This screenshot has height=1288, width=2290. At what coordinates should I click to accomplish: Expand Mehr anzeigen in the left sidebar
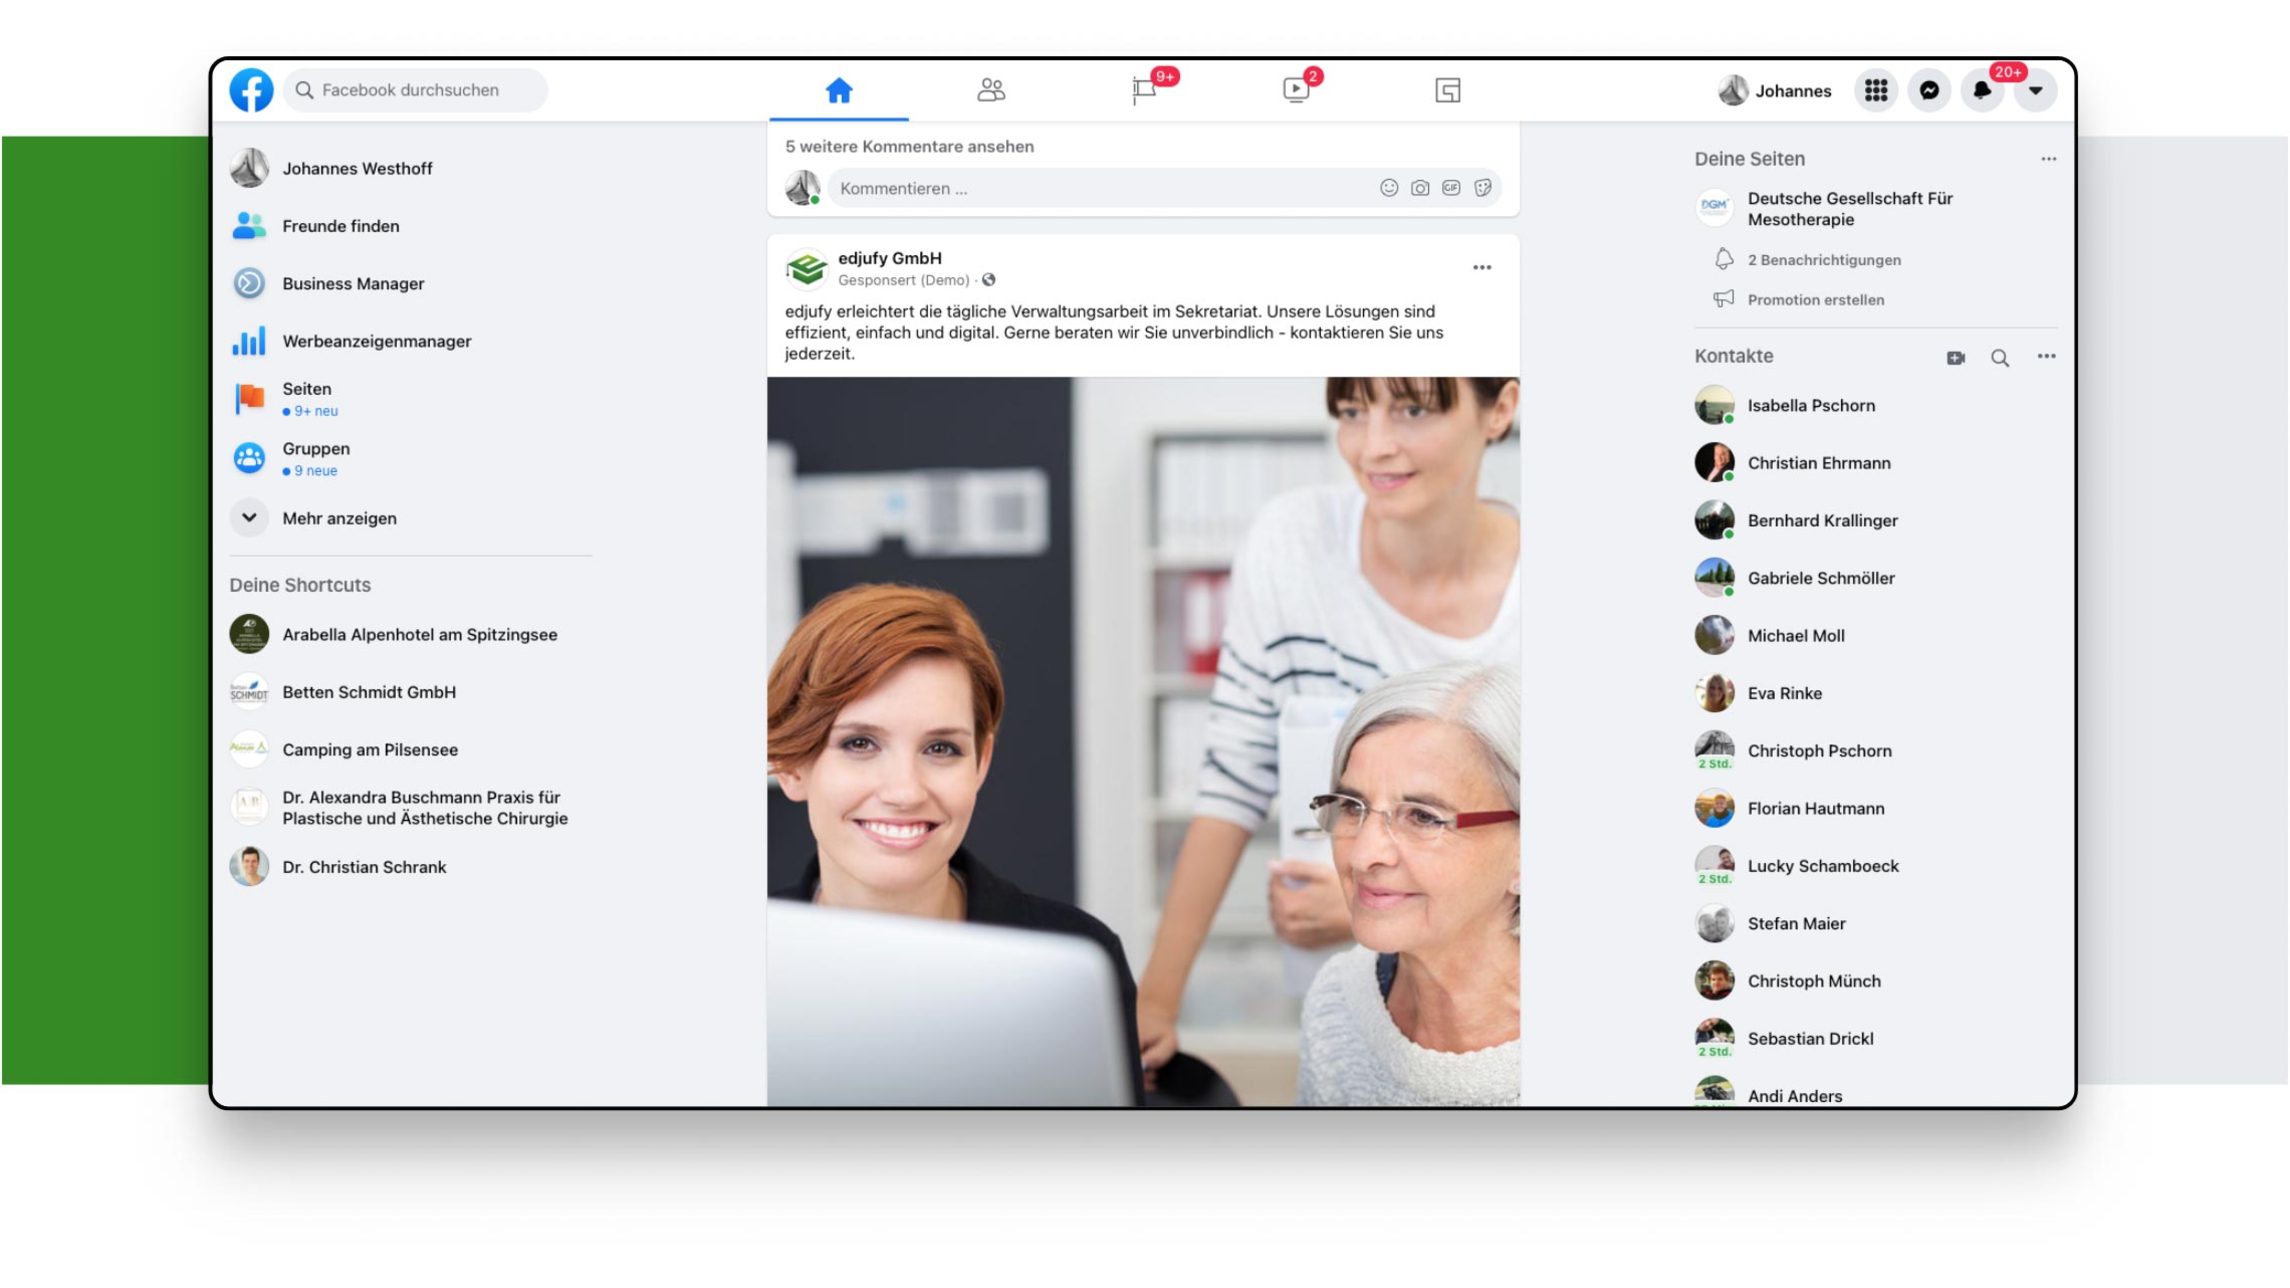339,518
